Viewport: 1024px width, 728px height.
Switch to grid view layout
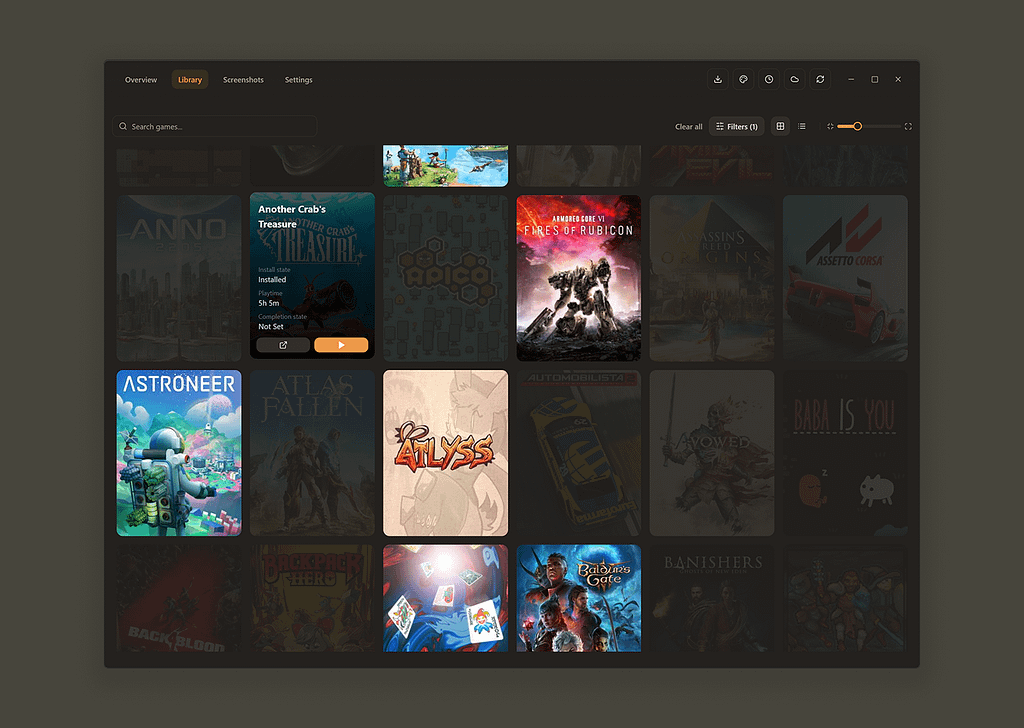pos(780,127)
